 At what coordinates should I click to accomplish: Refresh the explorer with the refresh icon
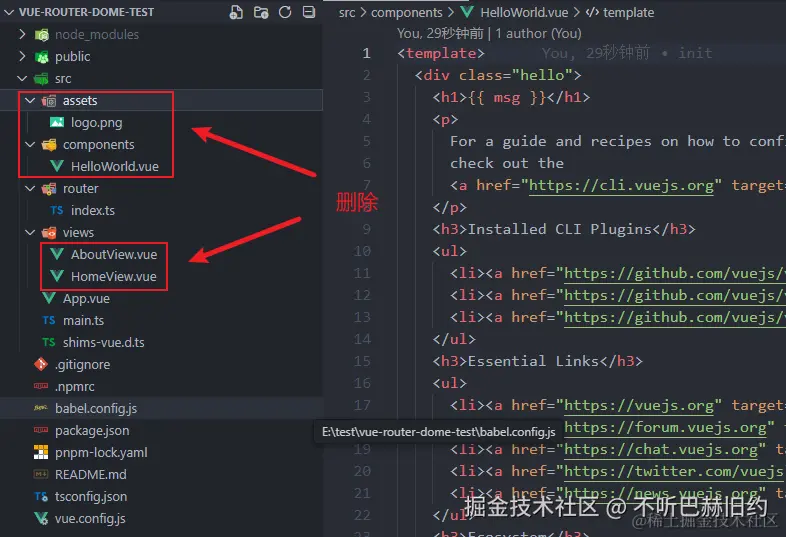pos(285,12)
